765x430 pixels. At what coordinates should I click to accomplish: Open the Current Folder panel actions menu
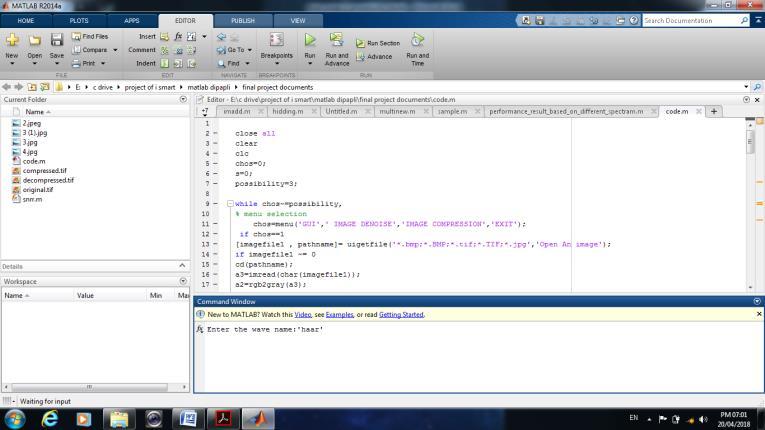pyautogui.click(x=182, y=99)
